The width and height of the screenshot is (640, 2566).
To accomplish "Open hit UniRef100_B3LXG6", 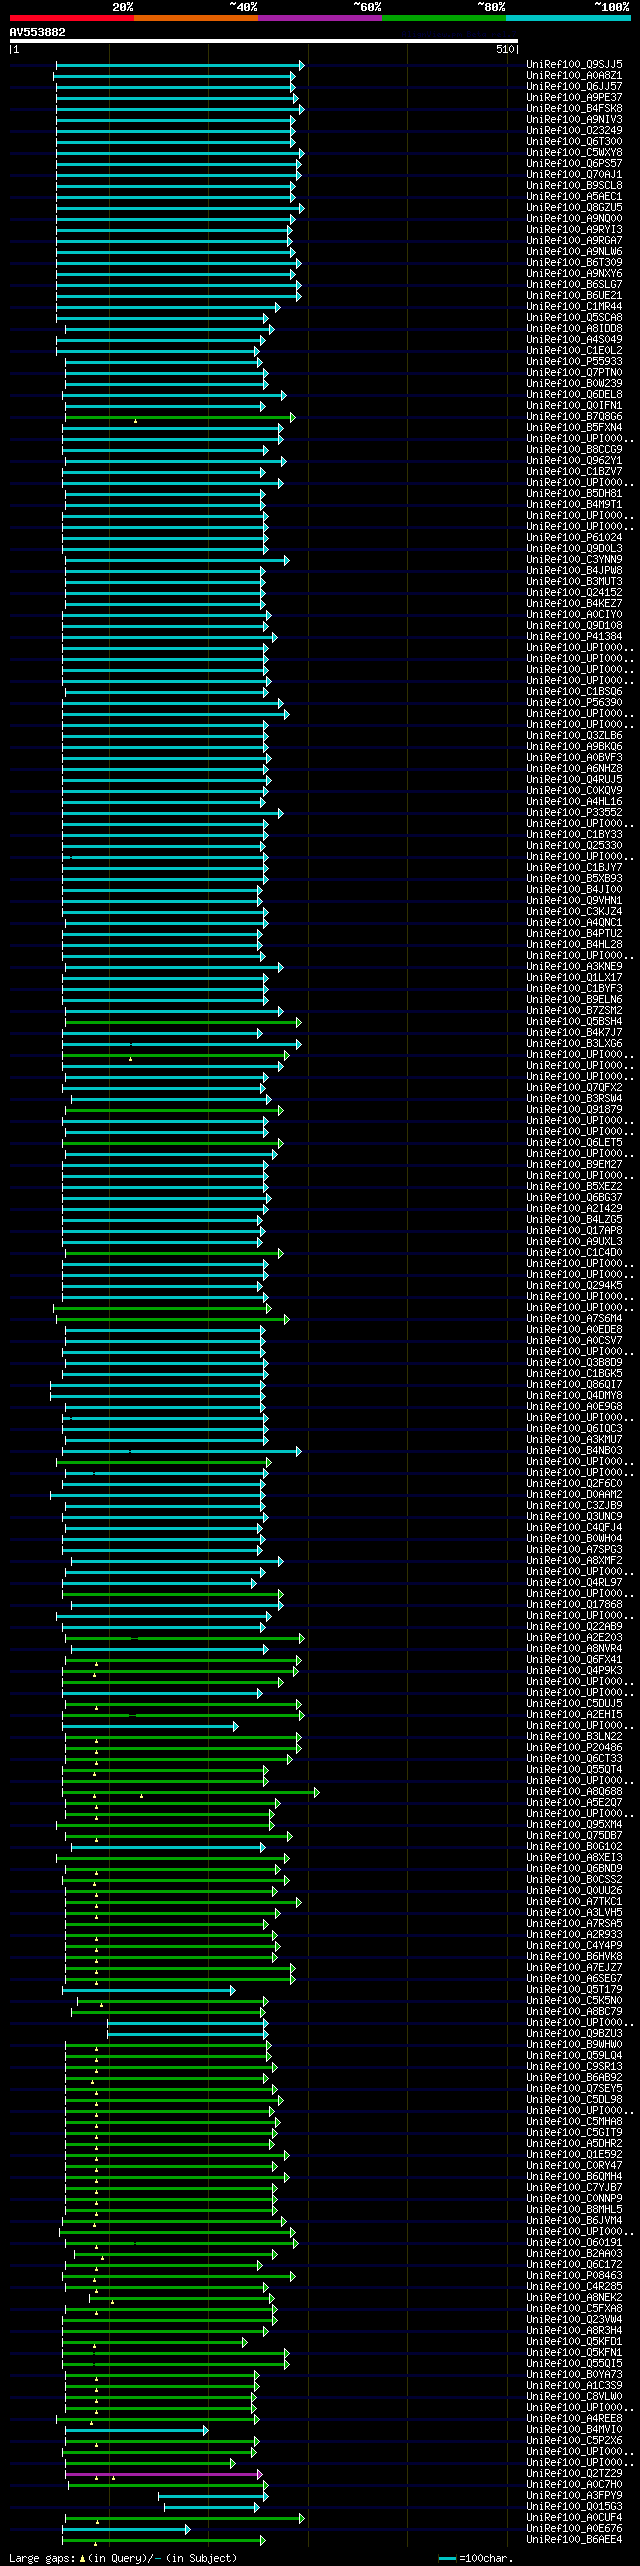I will [574, 1044].
